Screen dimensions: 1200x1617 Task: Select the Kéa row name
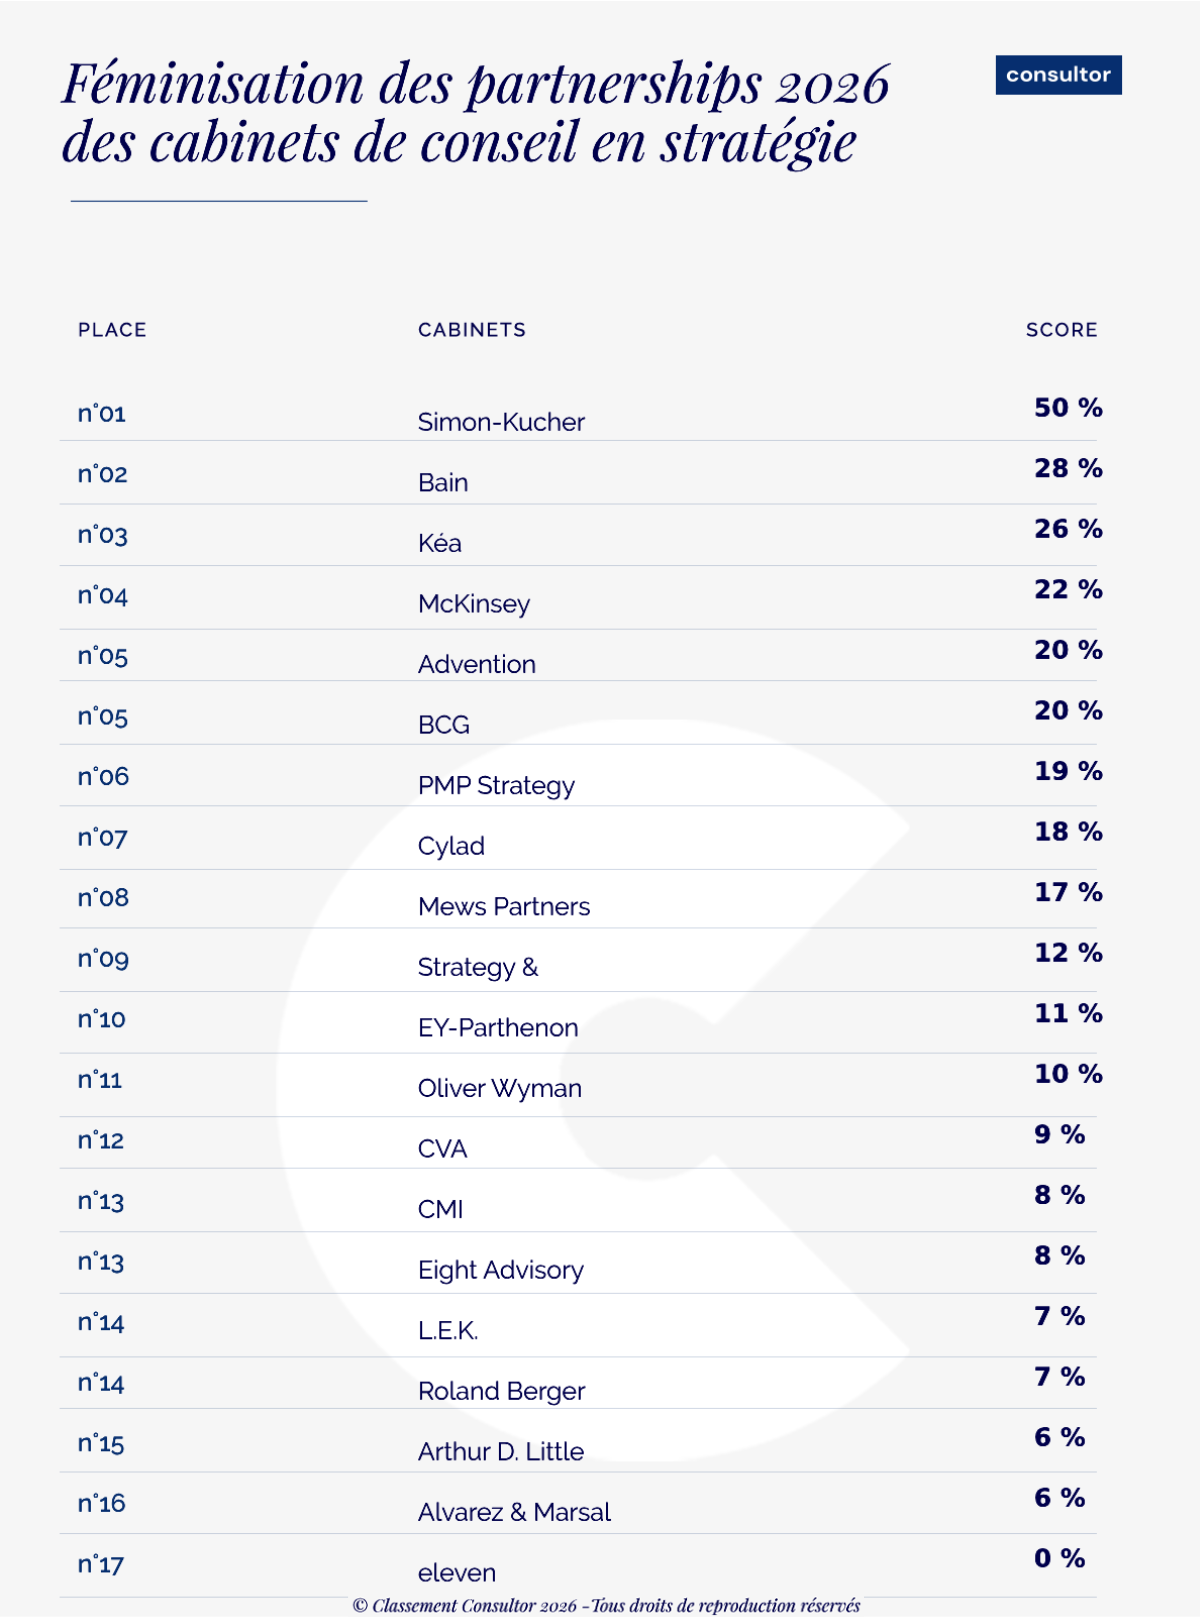tap(440, 543)
